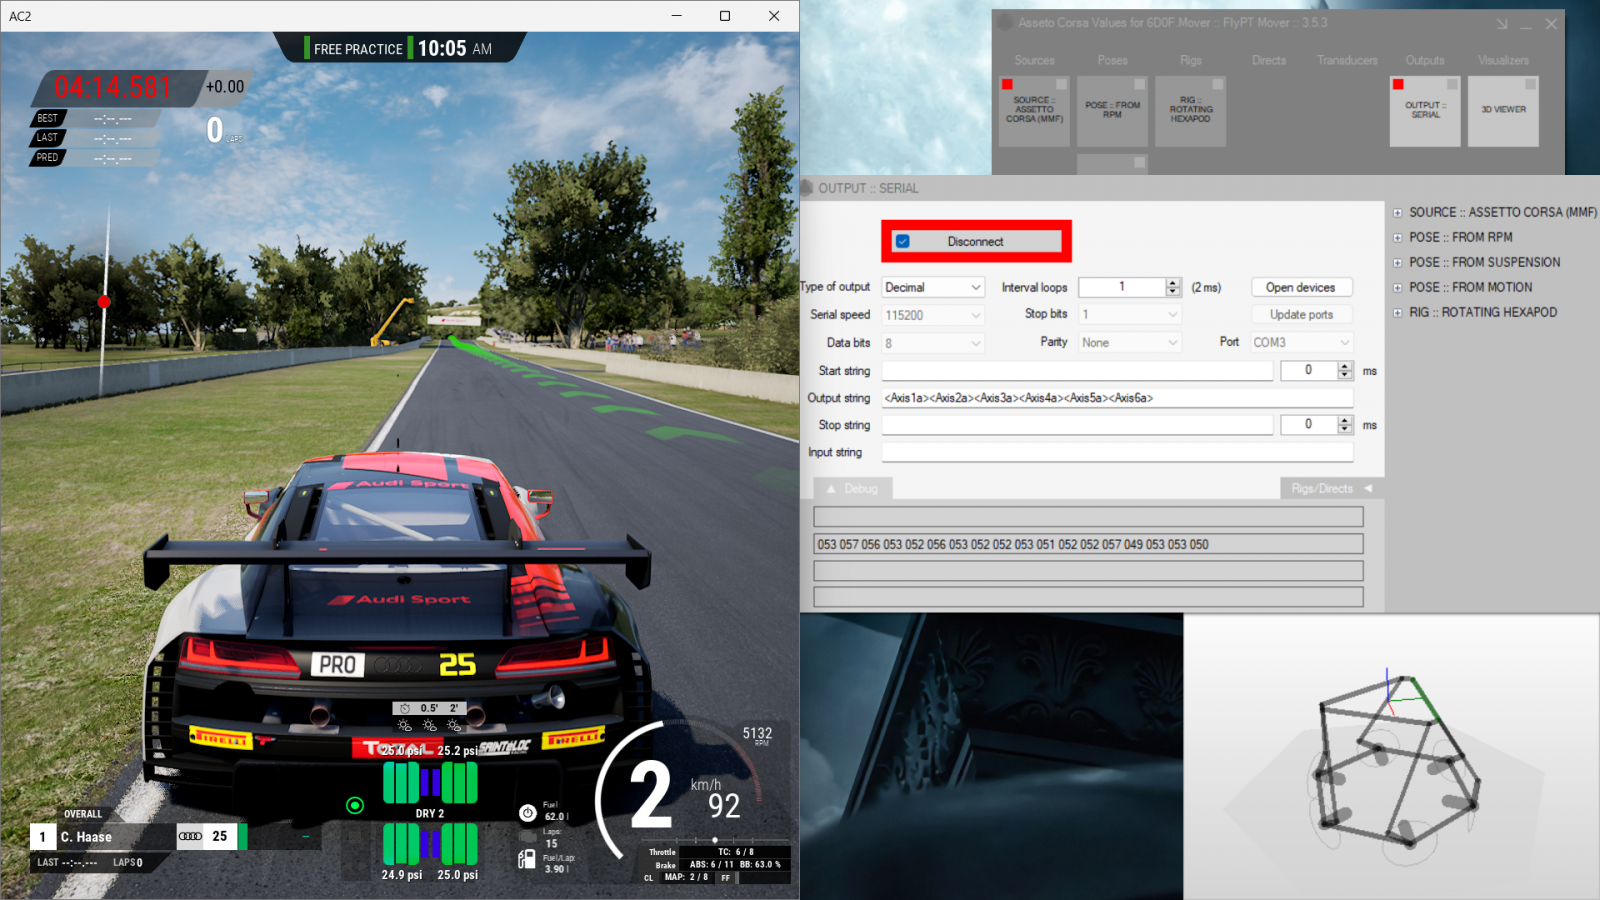This screenshot has height=900, width=1600.
Task: Toggle the small square on the RIG :: ROTATING HEXAPOD tile
Action: click(x=1217, y=85)
